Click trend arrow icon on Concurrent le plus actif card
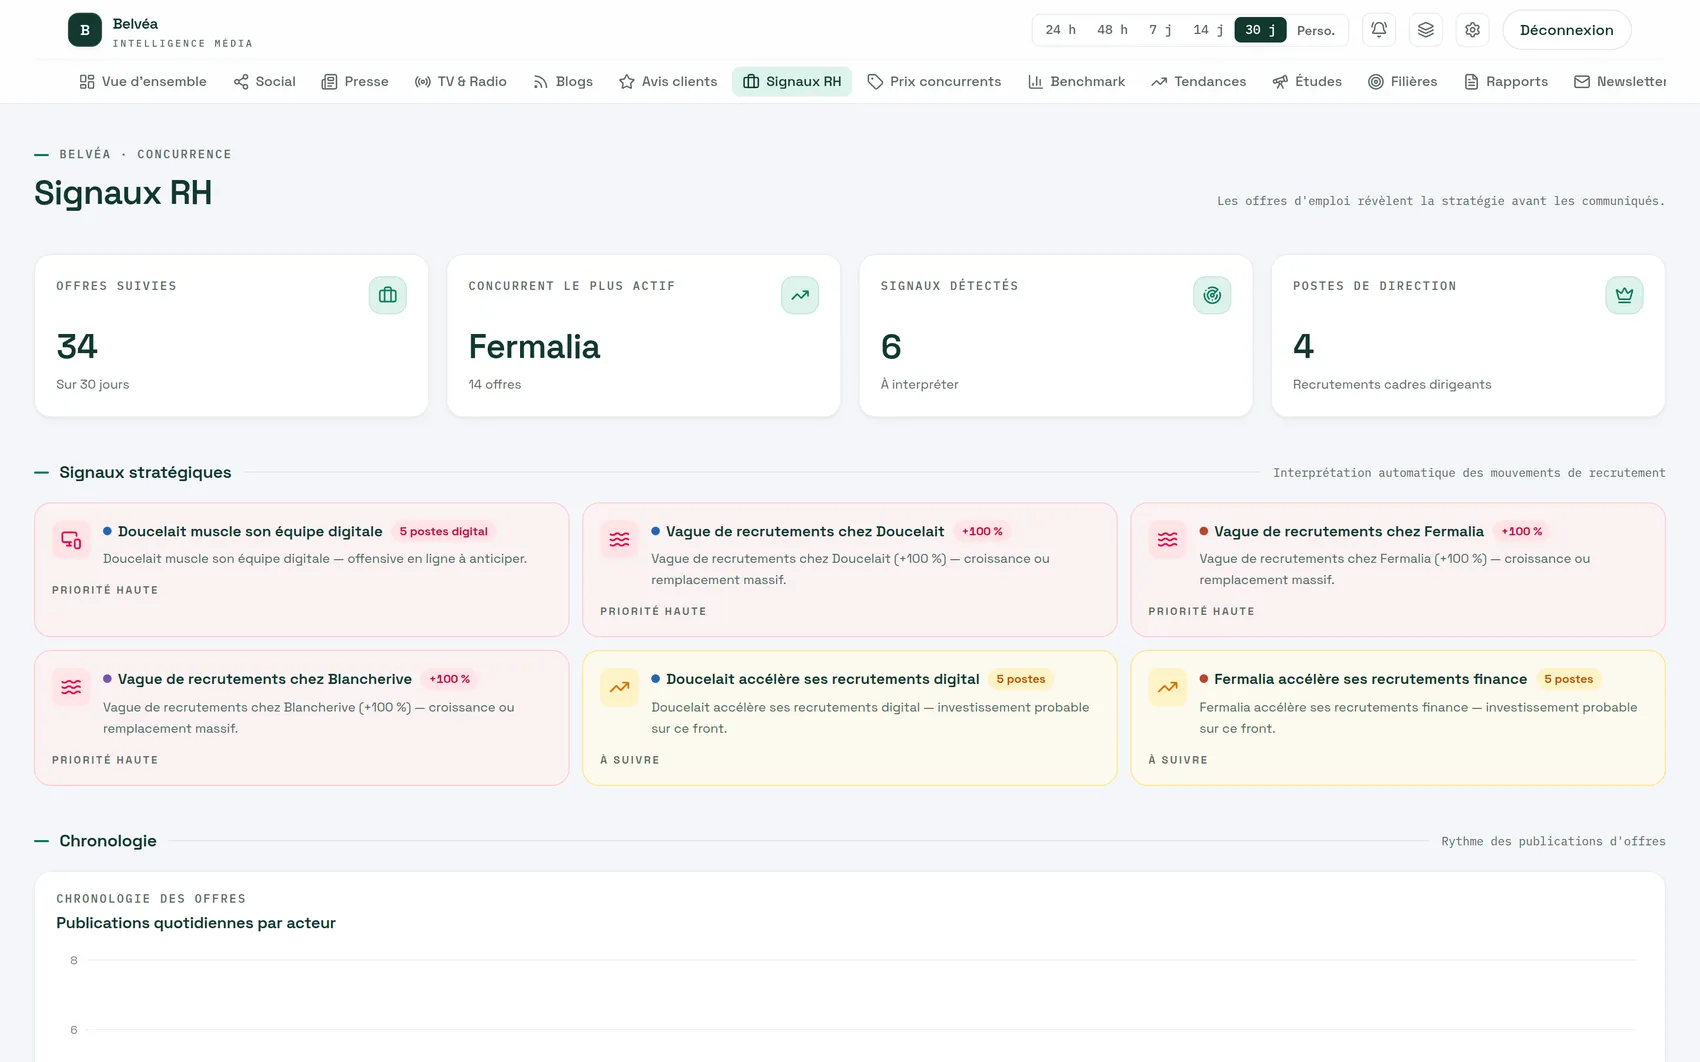 coord(800,295)
